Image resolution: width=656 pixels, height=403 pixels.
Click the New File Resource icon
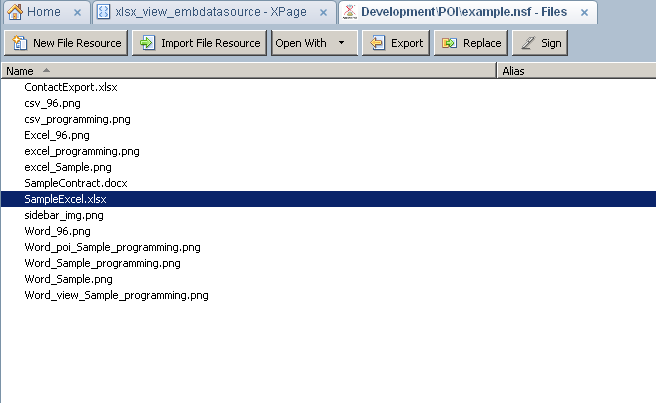(x=19, y=43)
